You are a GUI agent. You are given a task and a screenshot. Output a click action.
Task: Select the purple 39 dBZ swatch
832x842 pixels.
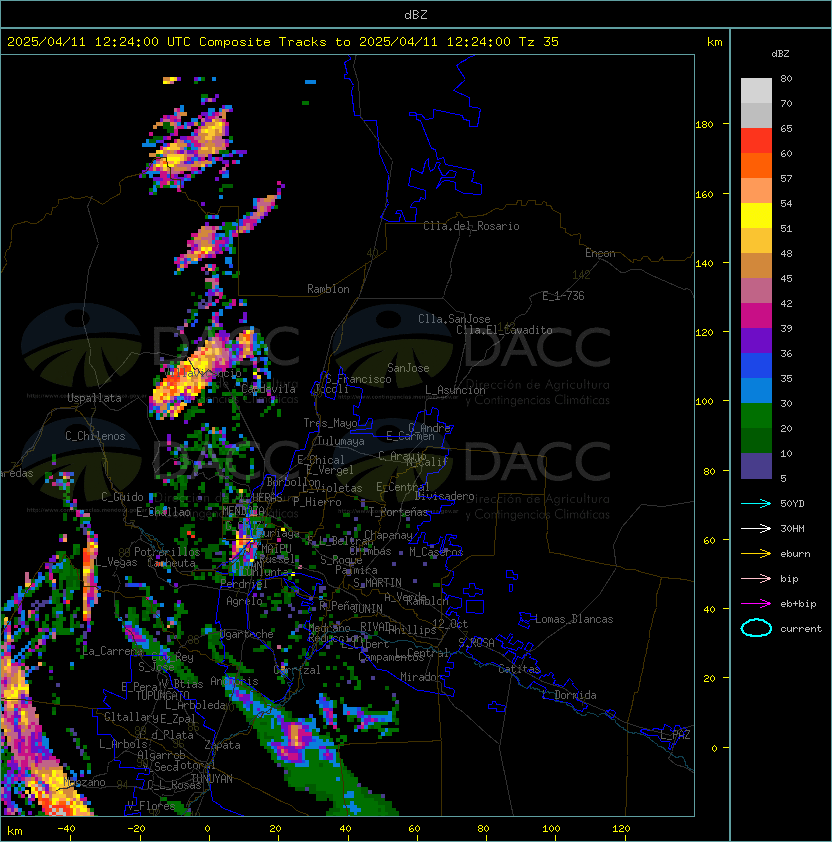coord(756,340)
